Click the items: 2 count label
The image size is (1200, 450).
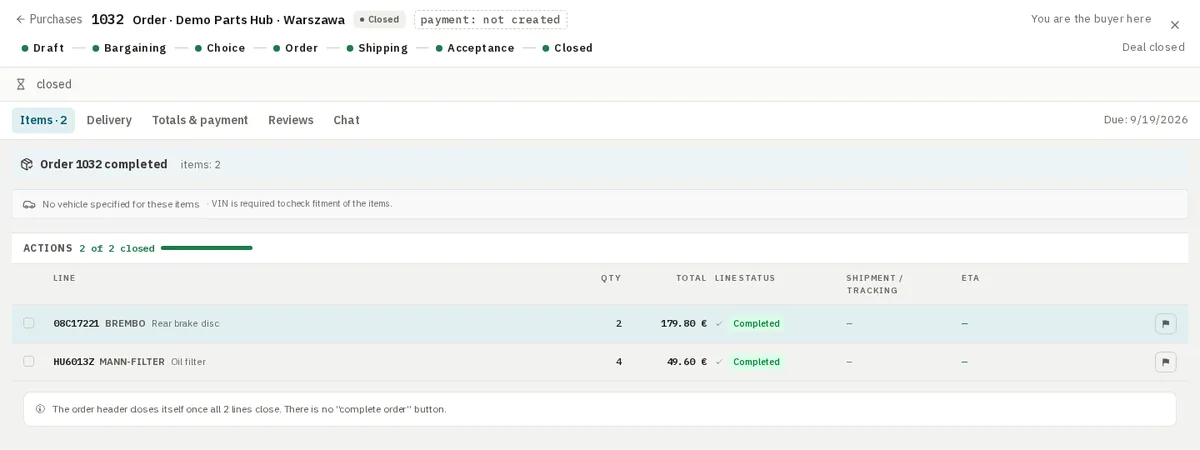(201, 164)
